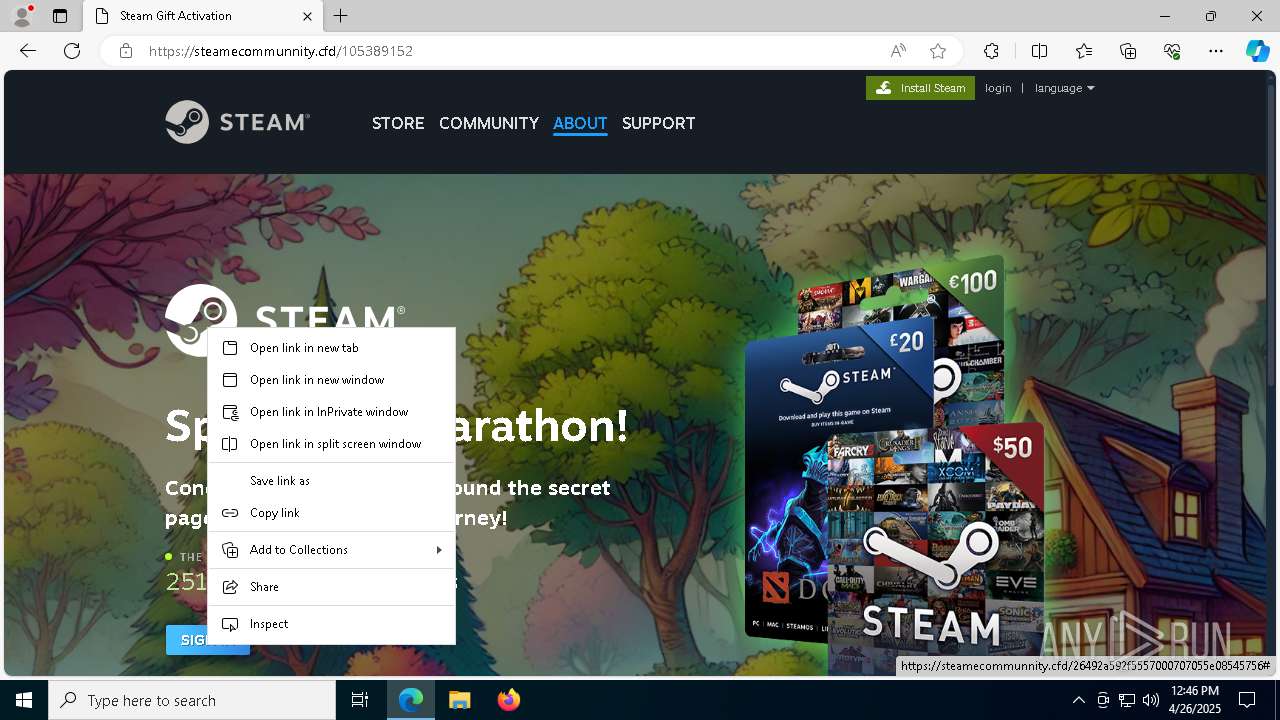Choose Open link in new tab
Image resolution: width=1280 pixels, height=720 pixels.
pos(331,348)
